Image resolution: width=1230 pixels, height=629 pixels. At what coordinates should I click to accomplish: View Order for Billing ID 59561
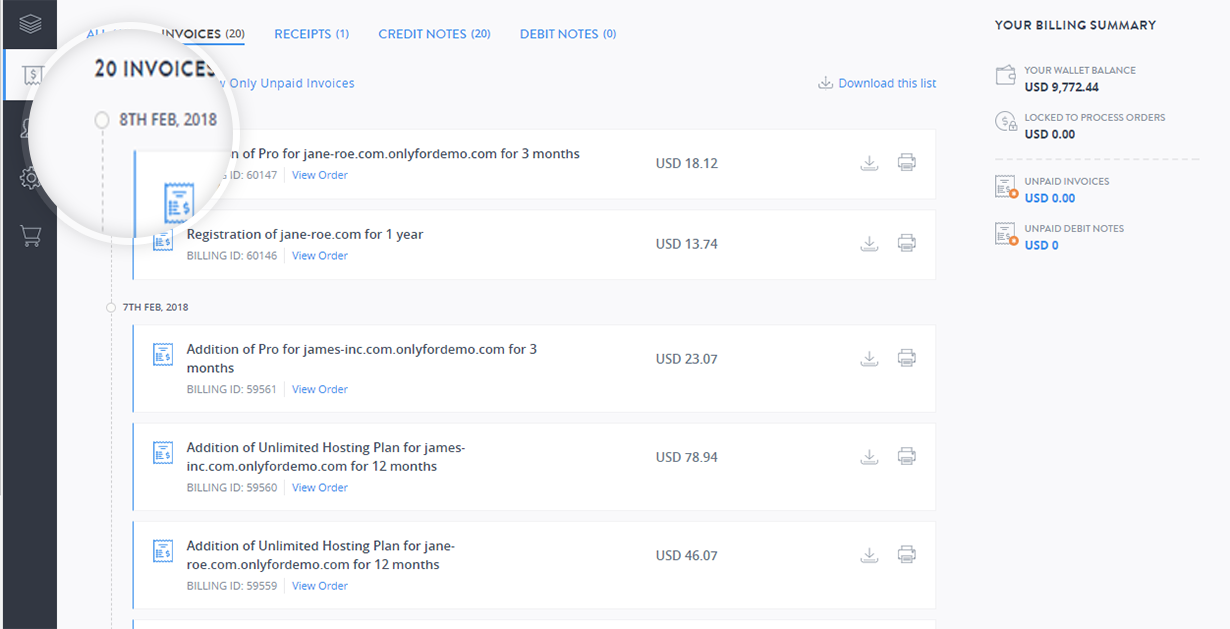click(320, 389)
